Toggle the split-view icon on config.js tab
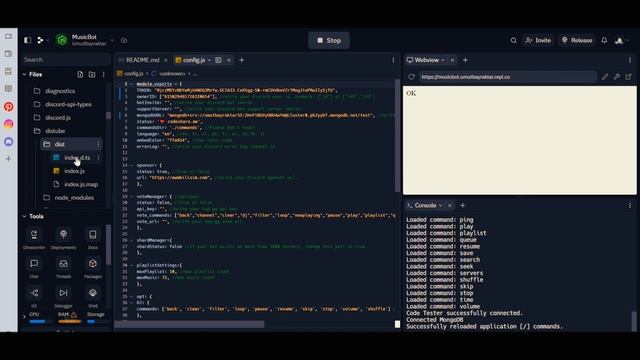This screenshot has width=640, height=360. (218, 60)
